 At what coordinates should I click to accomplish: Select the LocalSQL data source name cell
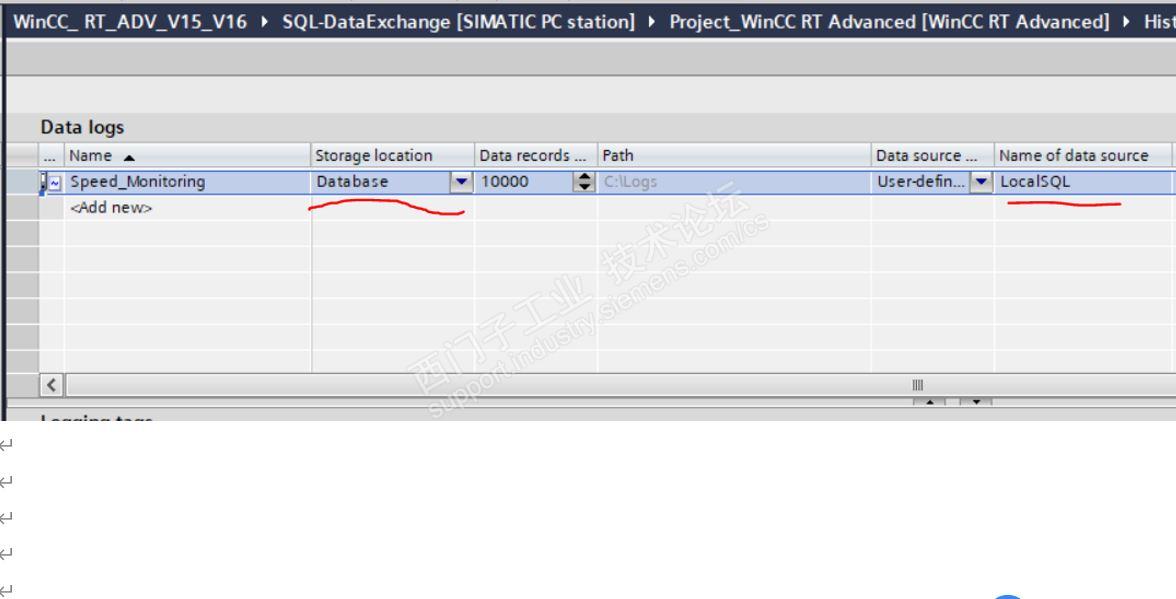[x=1083, y=182]
